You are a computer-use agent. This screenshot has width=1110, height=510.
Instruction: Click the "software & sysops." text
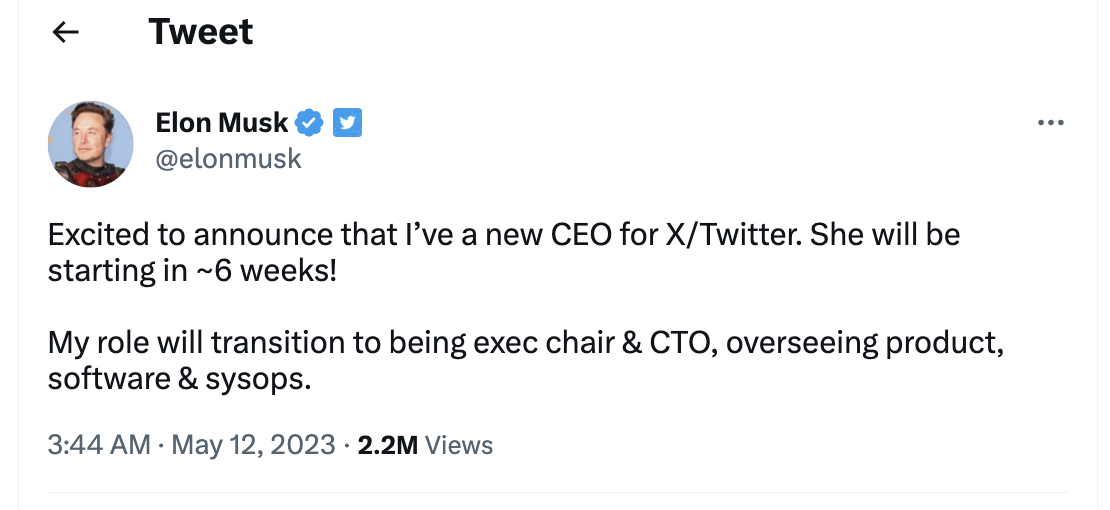pos(180,378)
